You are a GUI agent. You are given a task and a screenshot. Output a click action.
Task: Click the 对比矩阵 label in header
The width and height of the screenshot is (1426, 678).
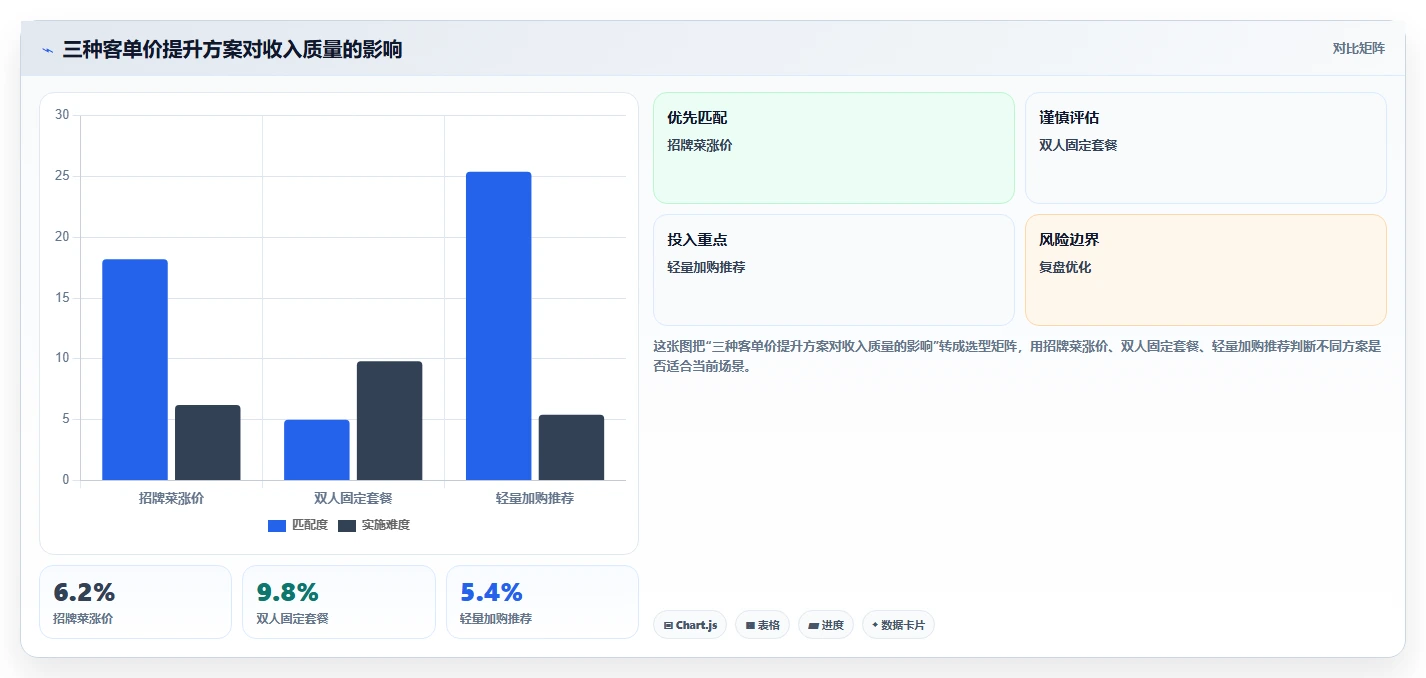click(x=1359, y=48)
